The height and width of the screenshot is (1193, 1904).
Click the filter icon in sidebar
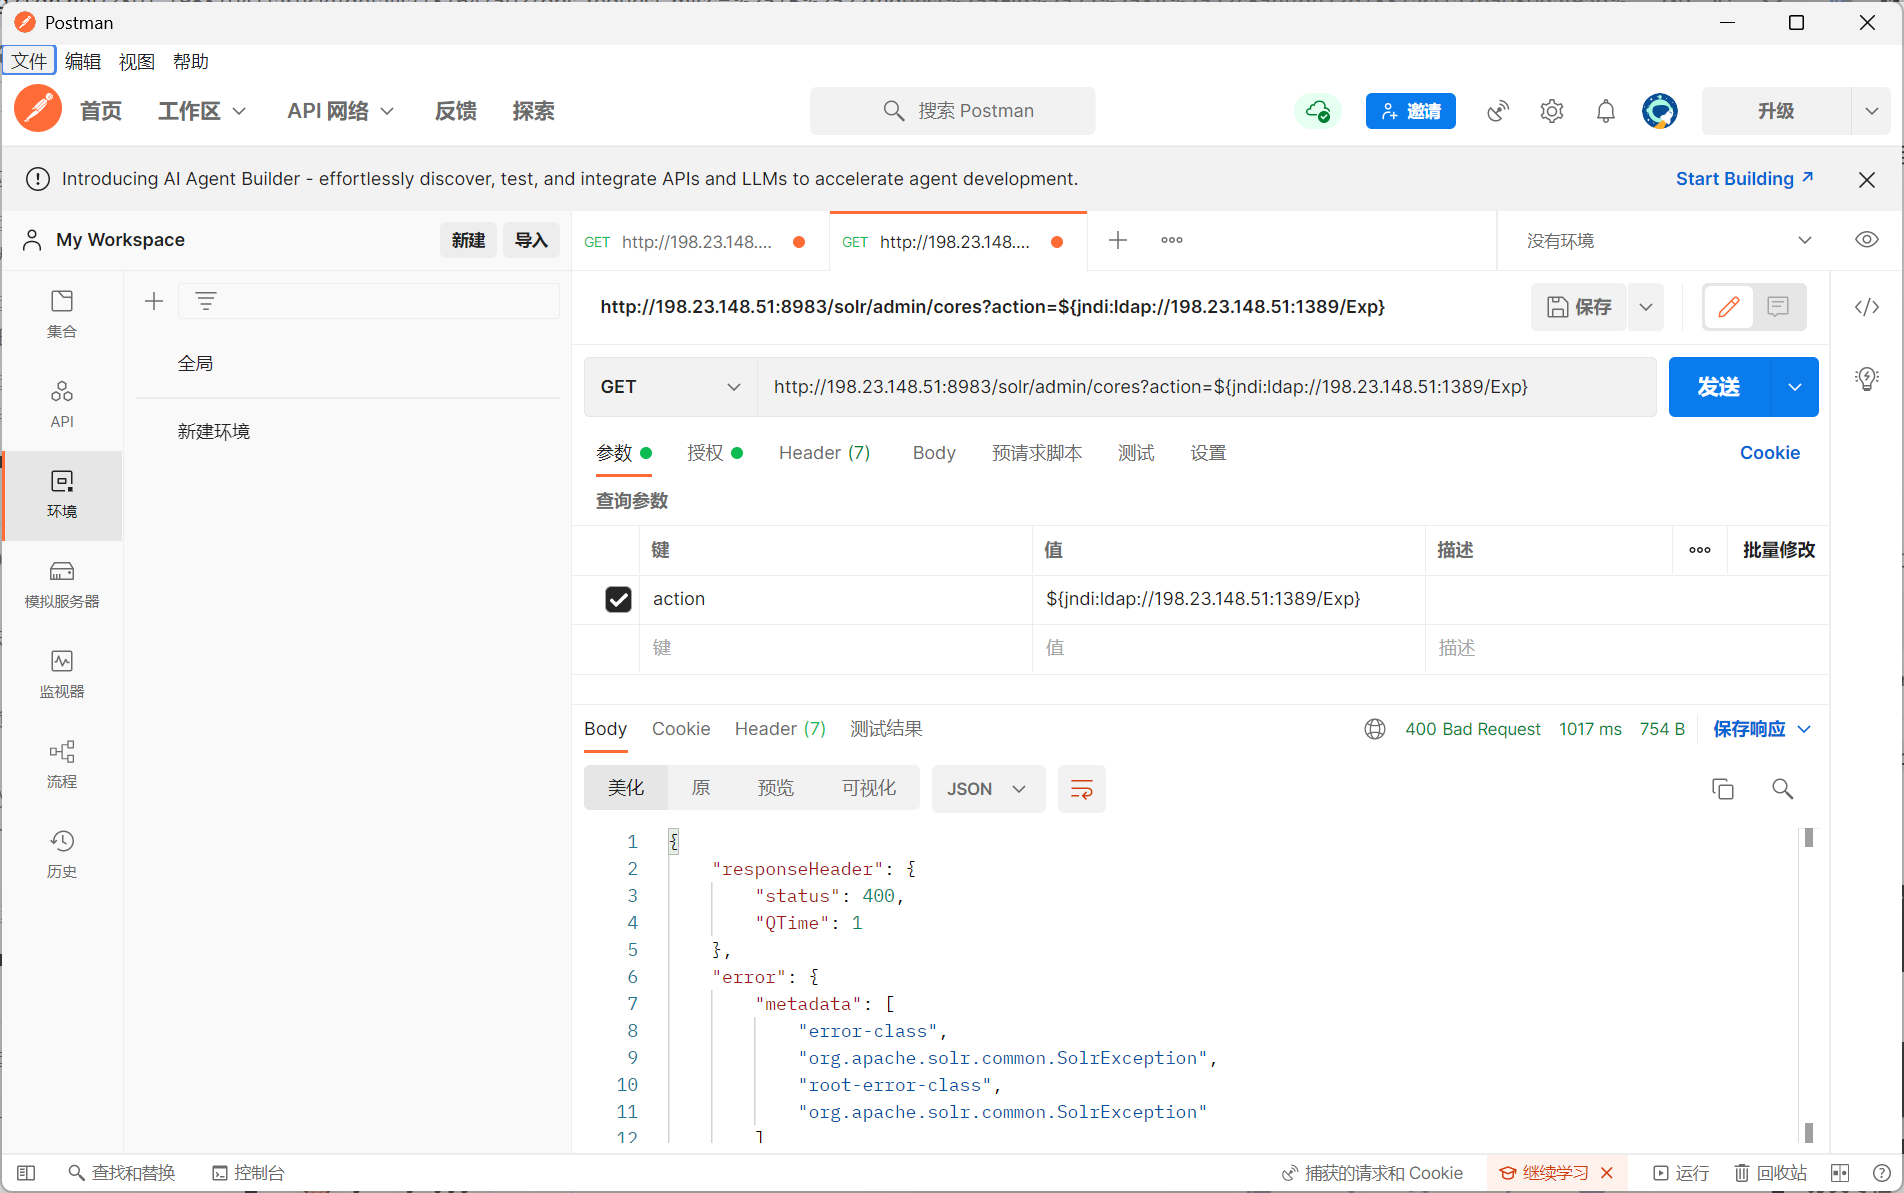[206, 301]
